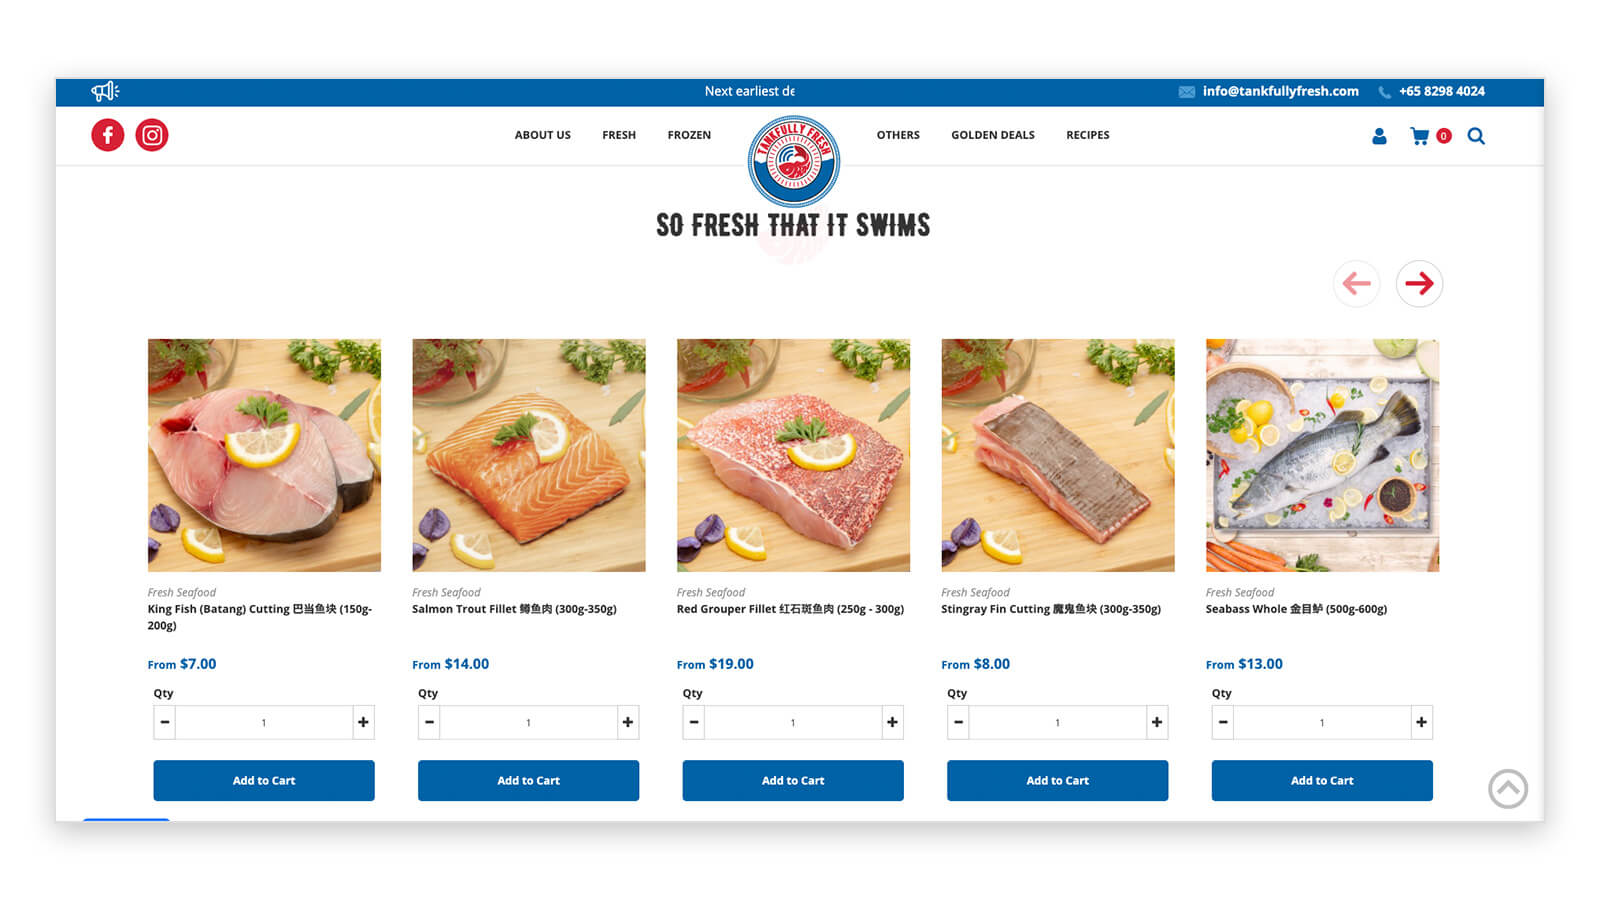Decrease Salmon Trout Fillet quantity with minus
Image resolution: width=1600 pixels, height=900 pixels.
coord(429,722)
